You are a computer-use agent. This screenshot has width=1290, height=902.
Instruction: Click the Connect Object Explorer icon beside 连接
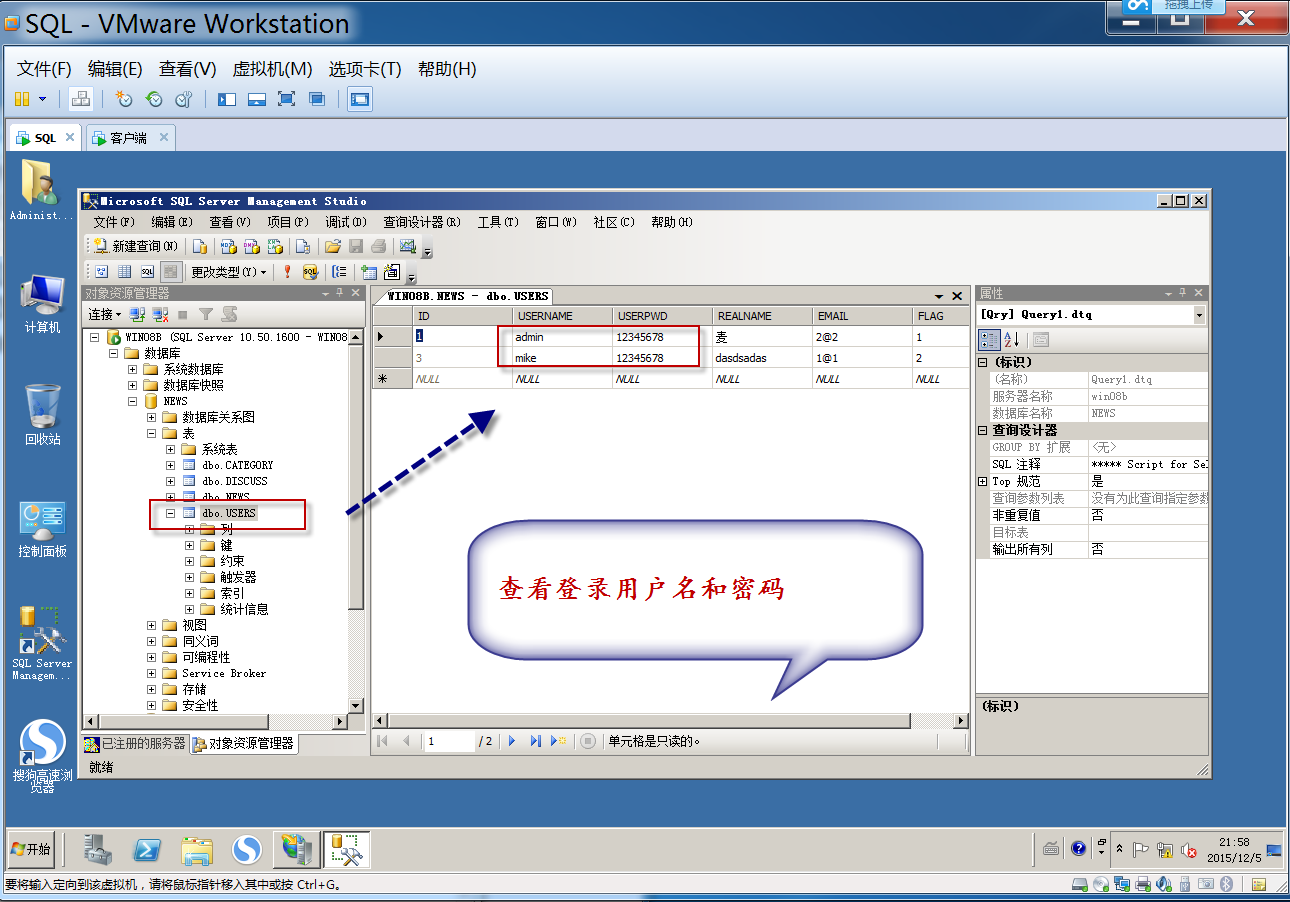point(138,314)
